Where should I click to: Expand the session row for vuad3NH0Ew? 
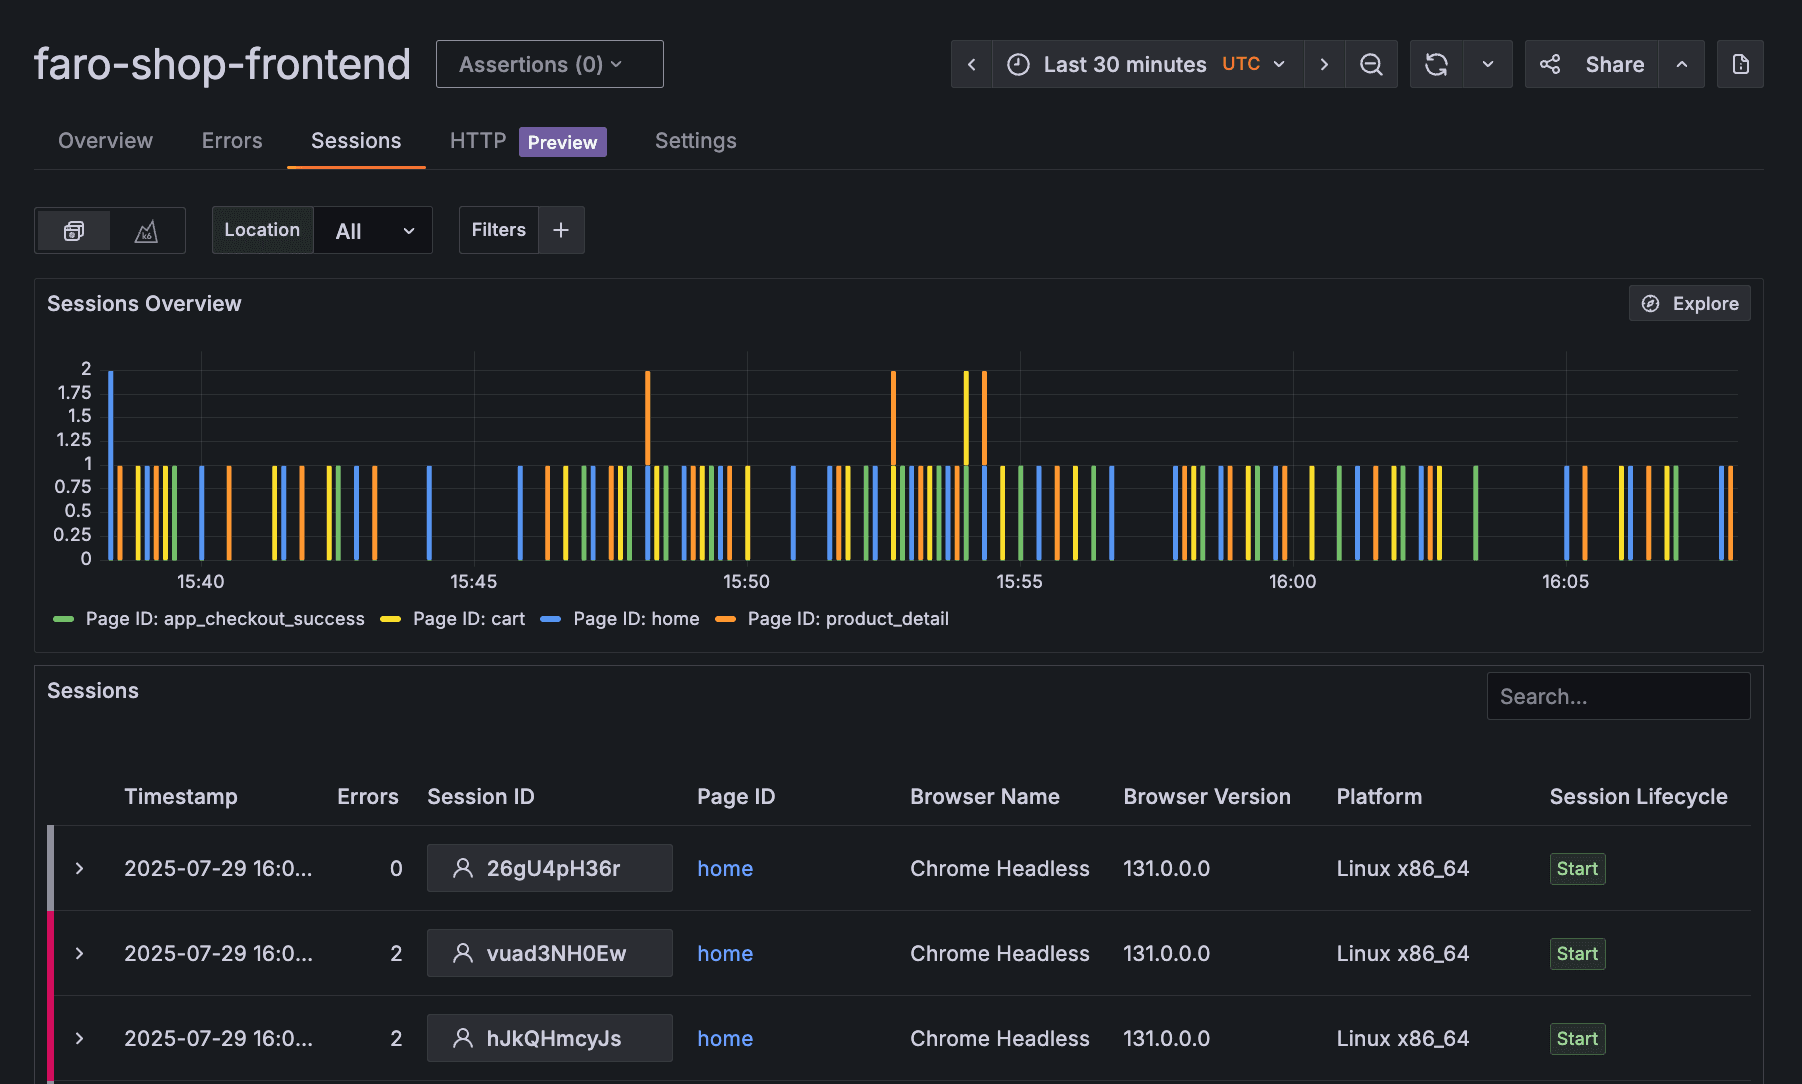79,953
